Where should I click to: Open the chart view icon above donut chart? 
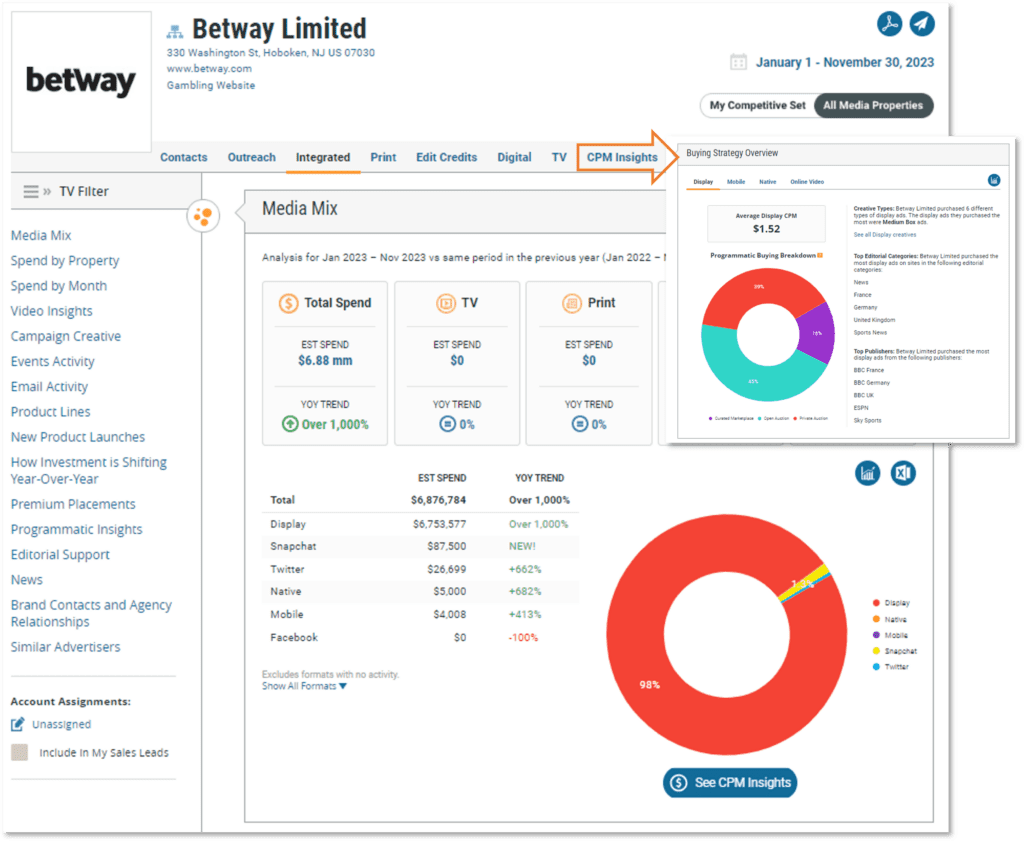[x=867, y=473]
